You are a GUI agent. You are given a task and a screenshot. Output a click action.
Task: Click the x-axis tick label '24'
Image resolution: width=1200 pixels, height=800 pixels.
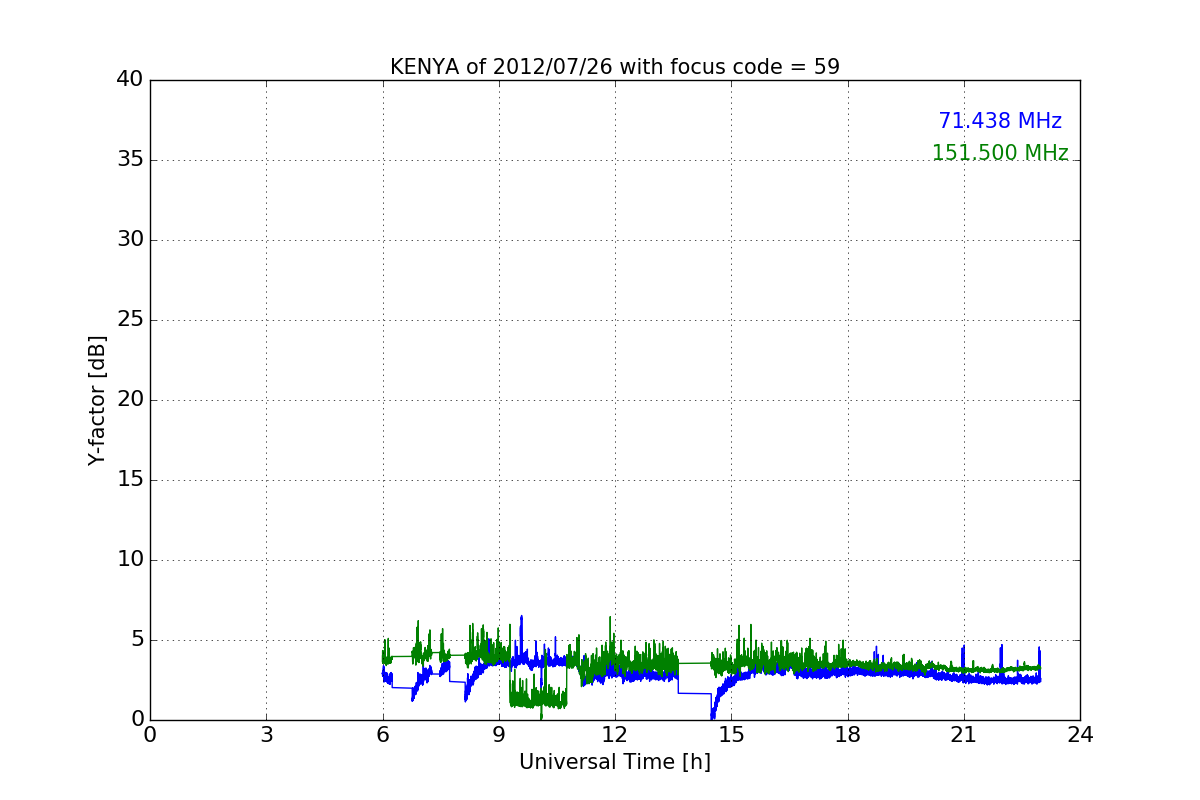tap(1080, 734)
